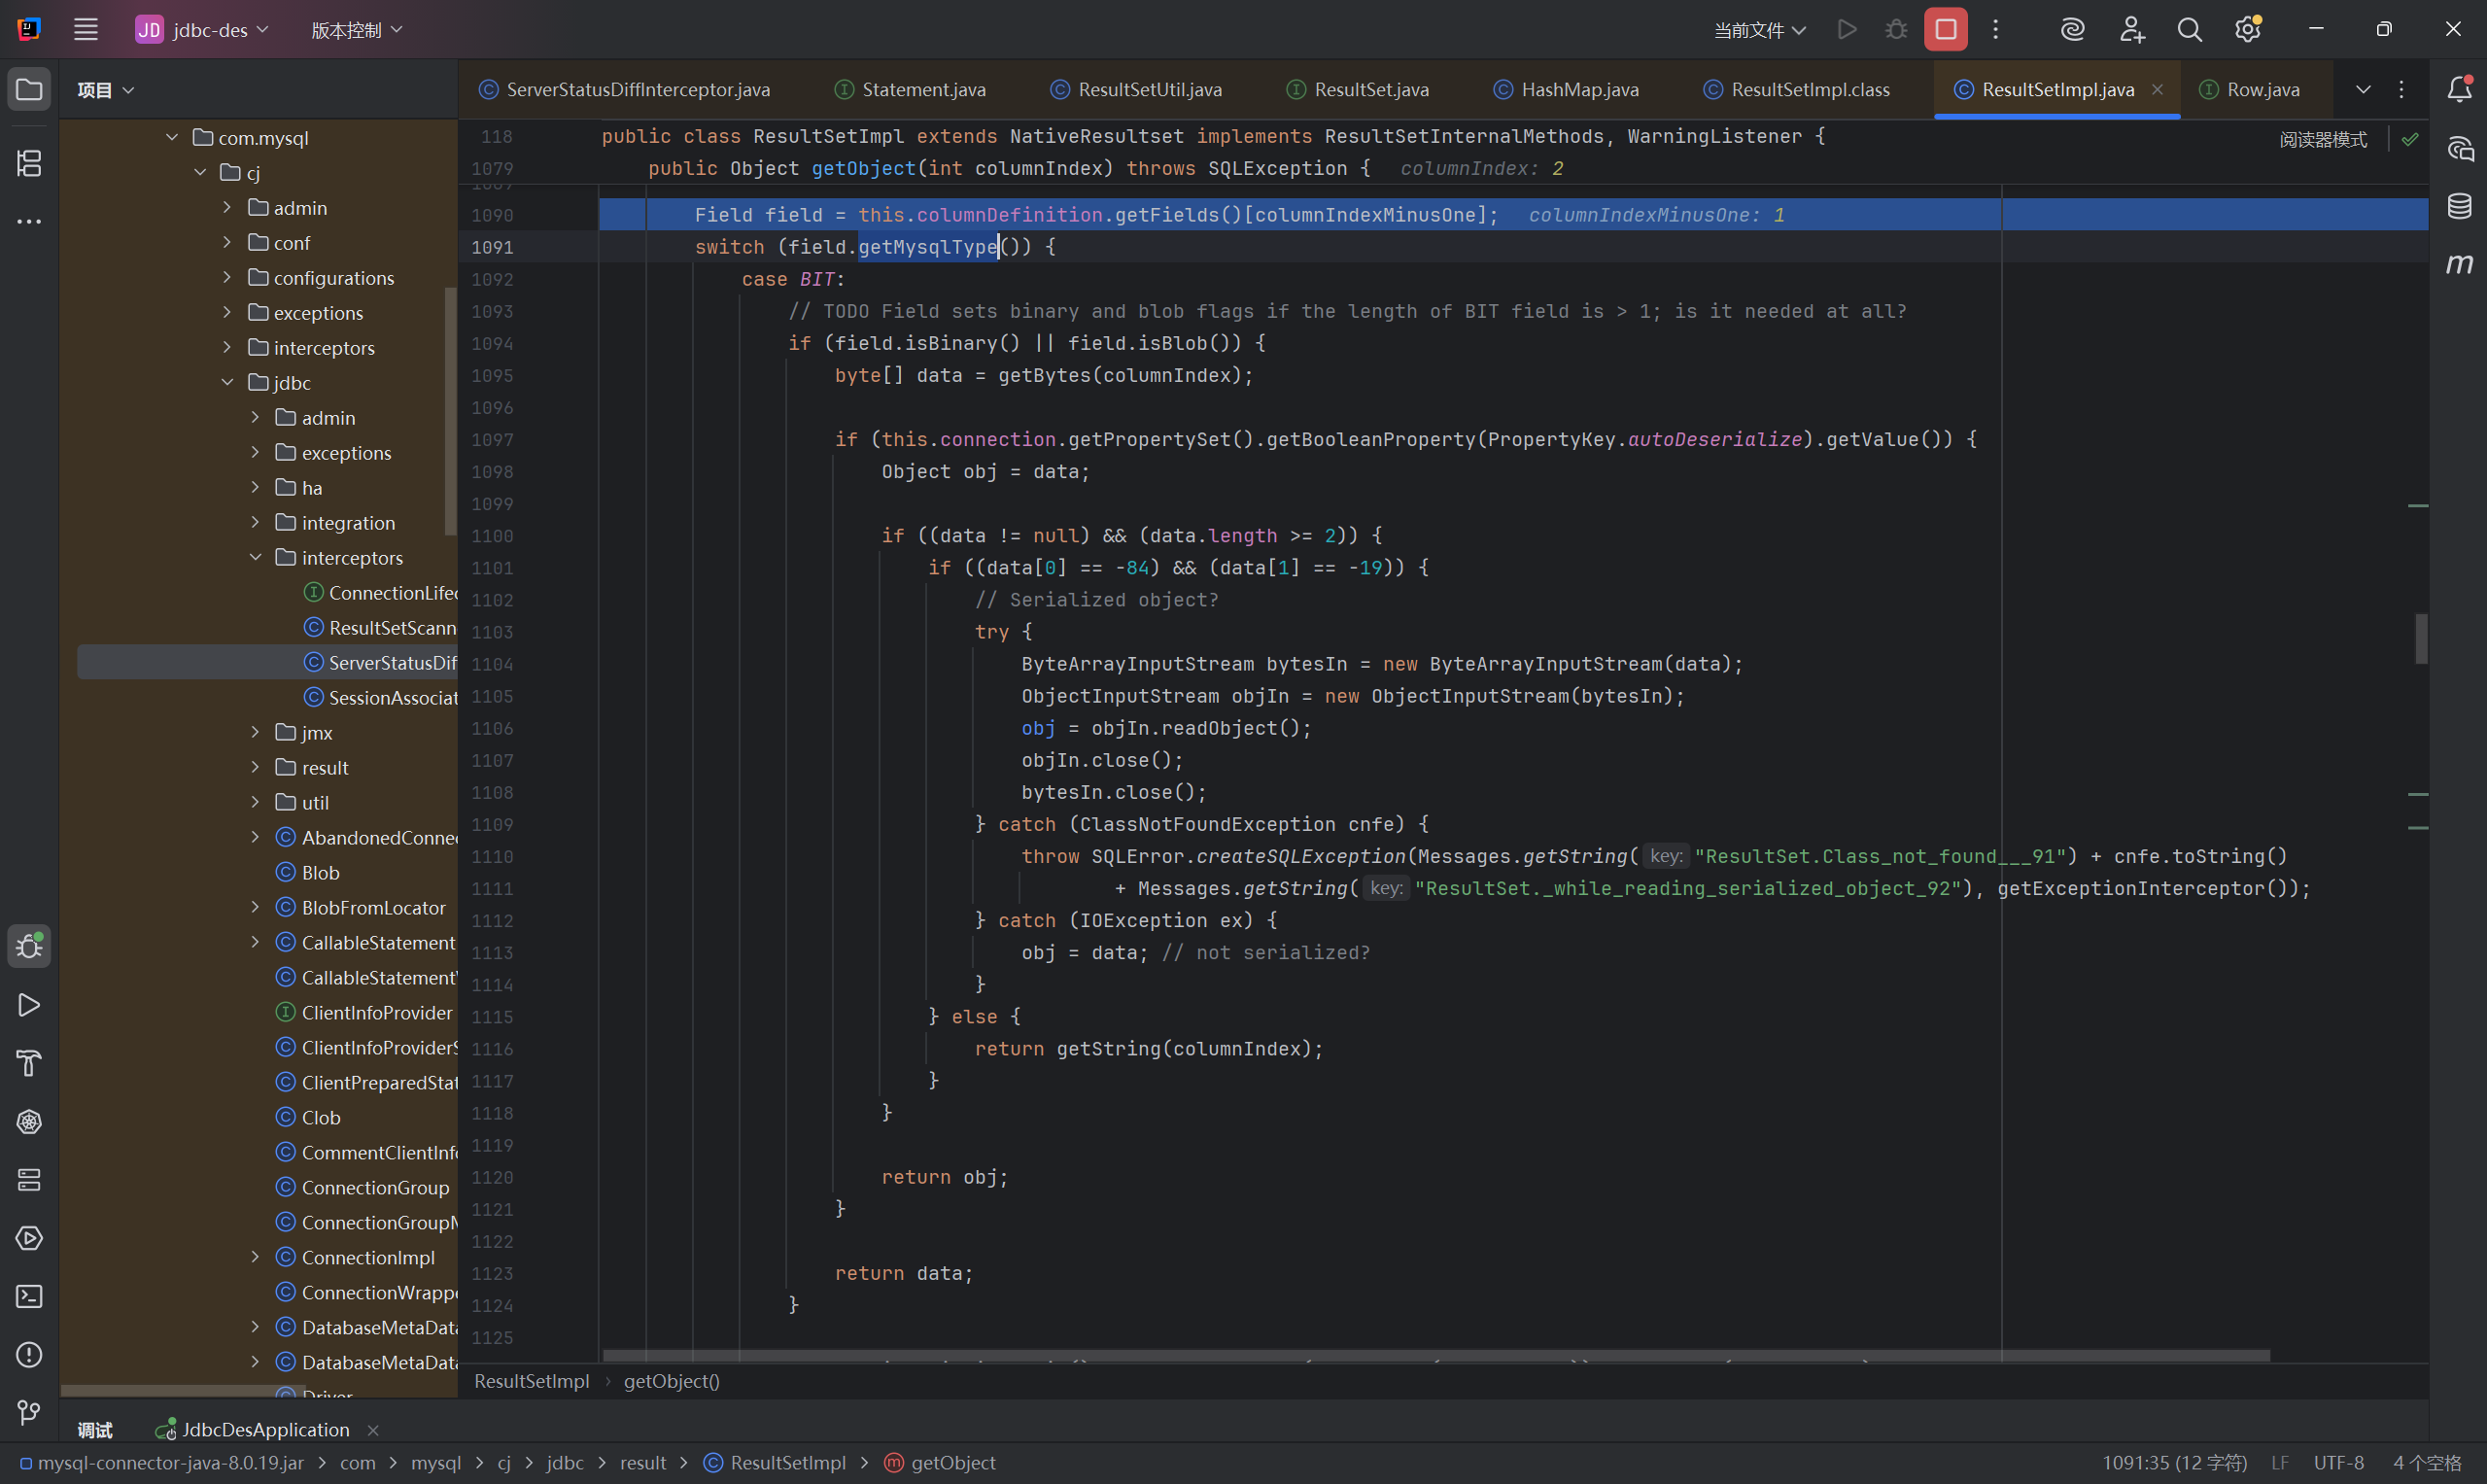Open the Notifications bell panel
Screen dimensions: 2487x1484
pos(2459,90)
